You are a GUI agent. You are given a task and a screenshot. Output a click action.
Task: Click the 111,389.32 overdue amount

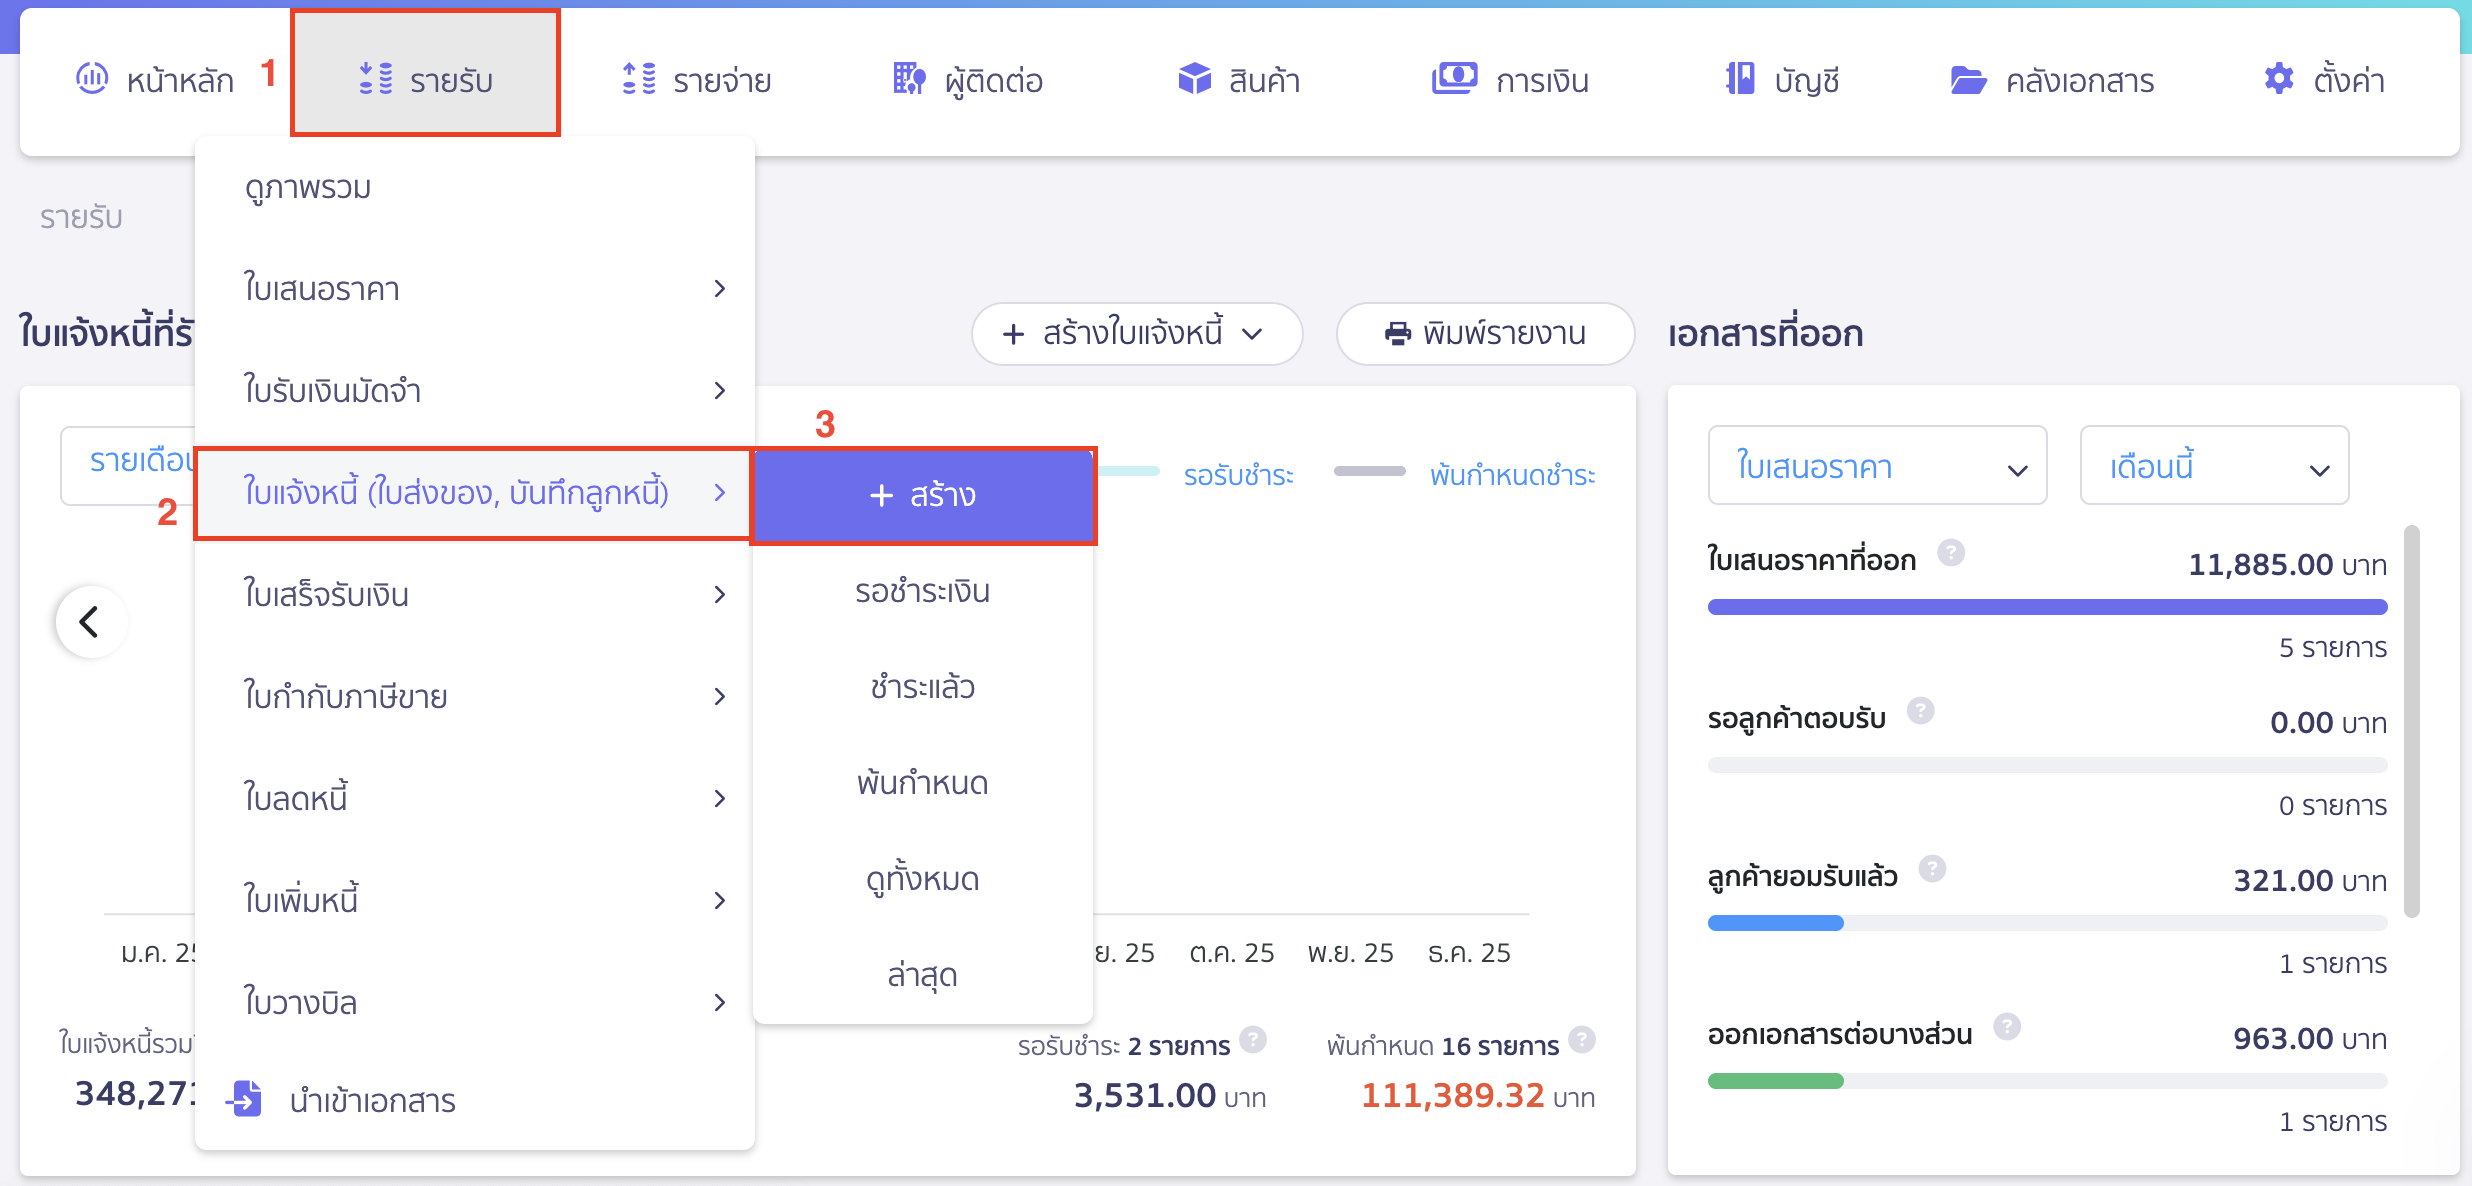coord(1452,1096)
